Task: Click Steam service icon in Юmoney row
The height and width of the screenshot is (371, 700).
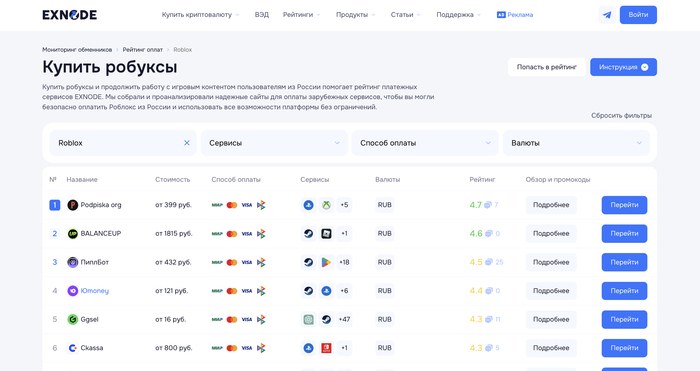Action: [x=308, y=291]
